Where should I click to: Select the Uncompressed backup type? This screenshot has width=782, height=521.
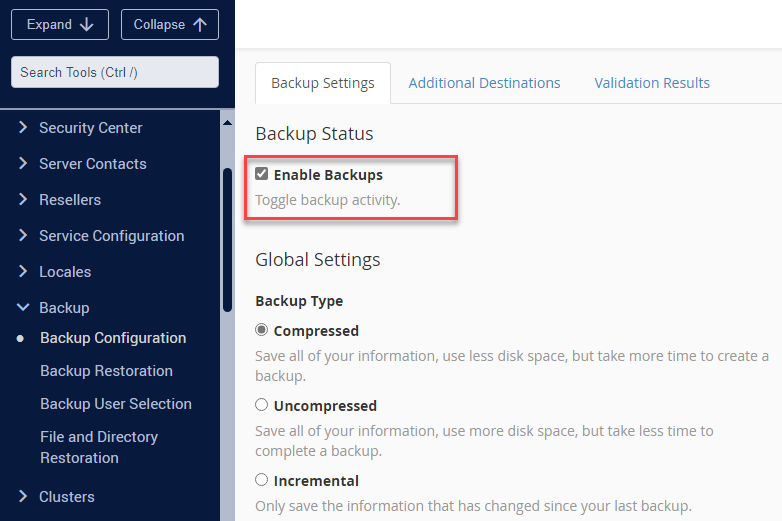pyautogui.click(x=262, y=405)
